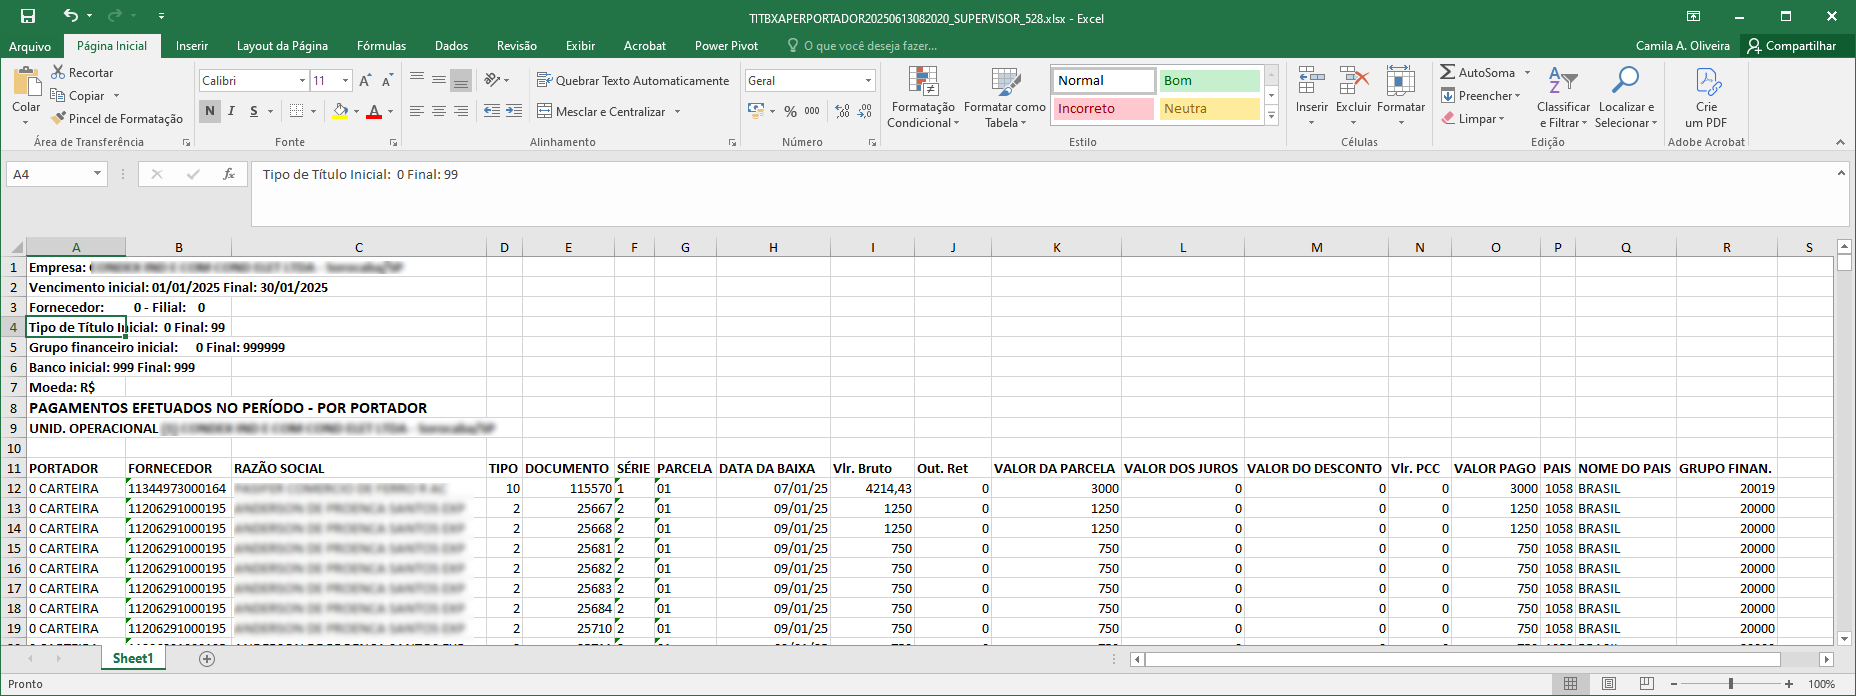Switch to Normal view in status bar
The width and height of the screenshot is (1856, 696).
tap(1570, 684)
